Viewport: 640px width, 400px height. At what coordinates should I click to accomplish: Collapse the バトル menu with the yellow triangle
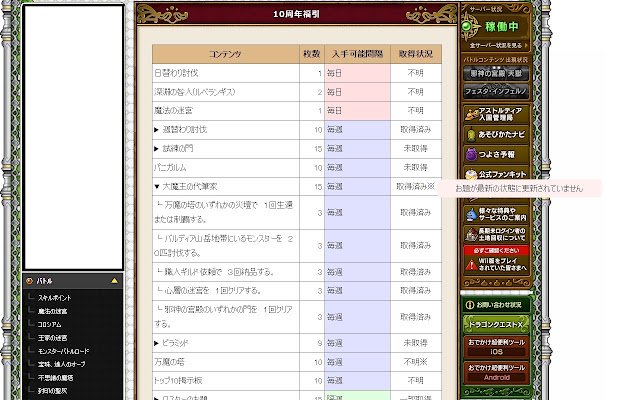pos(114,281)
